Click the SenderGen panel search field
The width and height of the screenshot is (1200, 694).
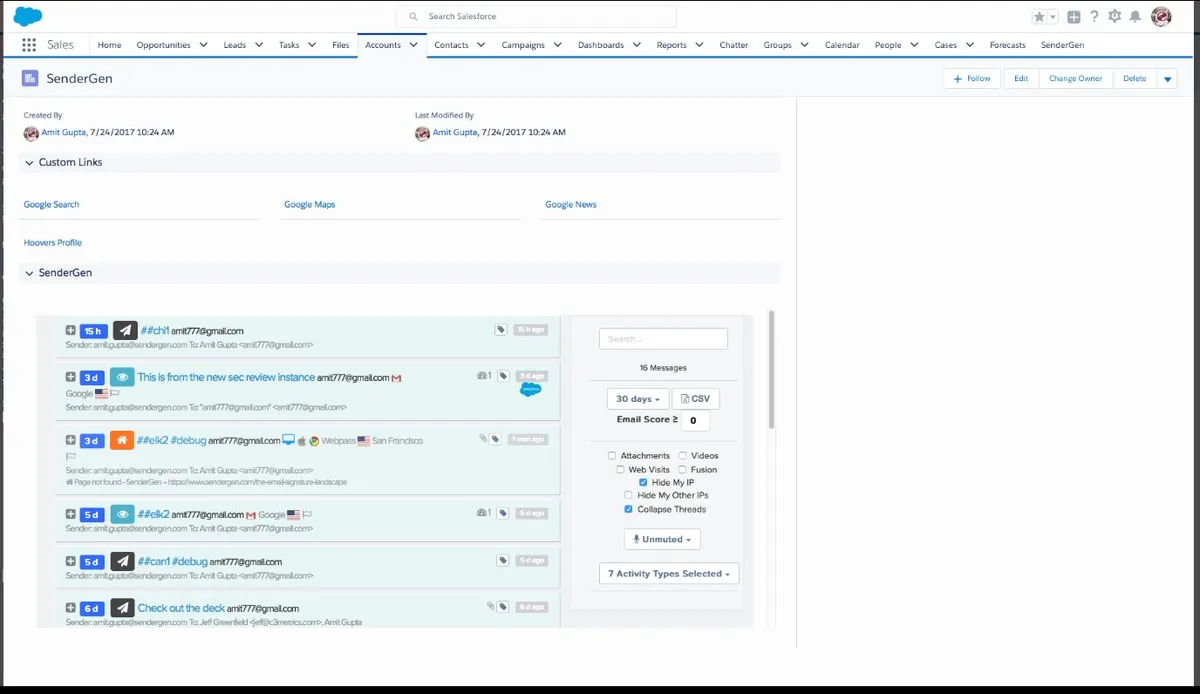coord(664,339)
